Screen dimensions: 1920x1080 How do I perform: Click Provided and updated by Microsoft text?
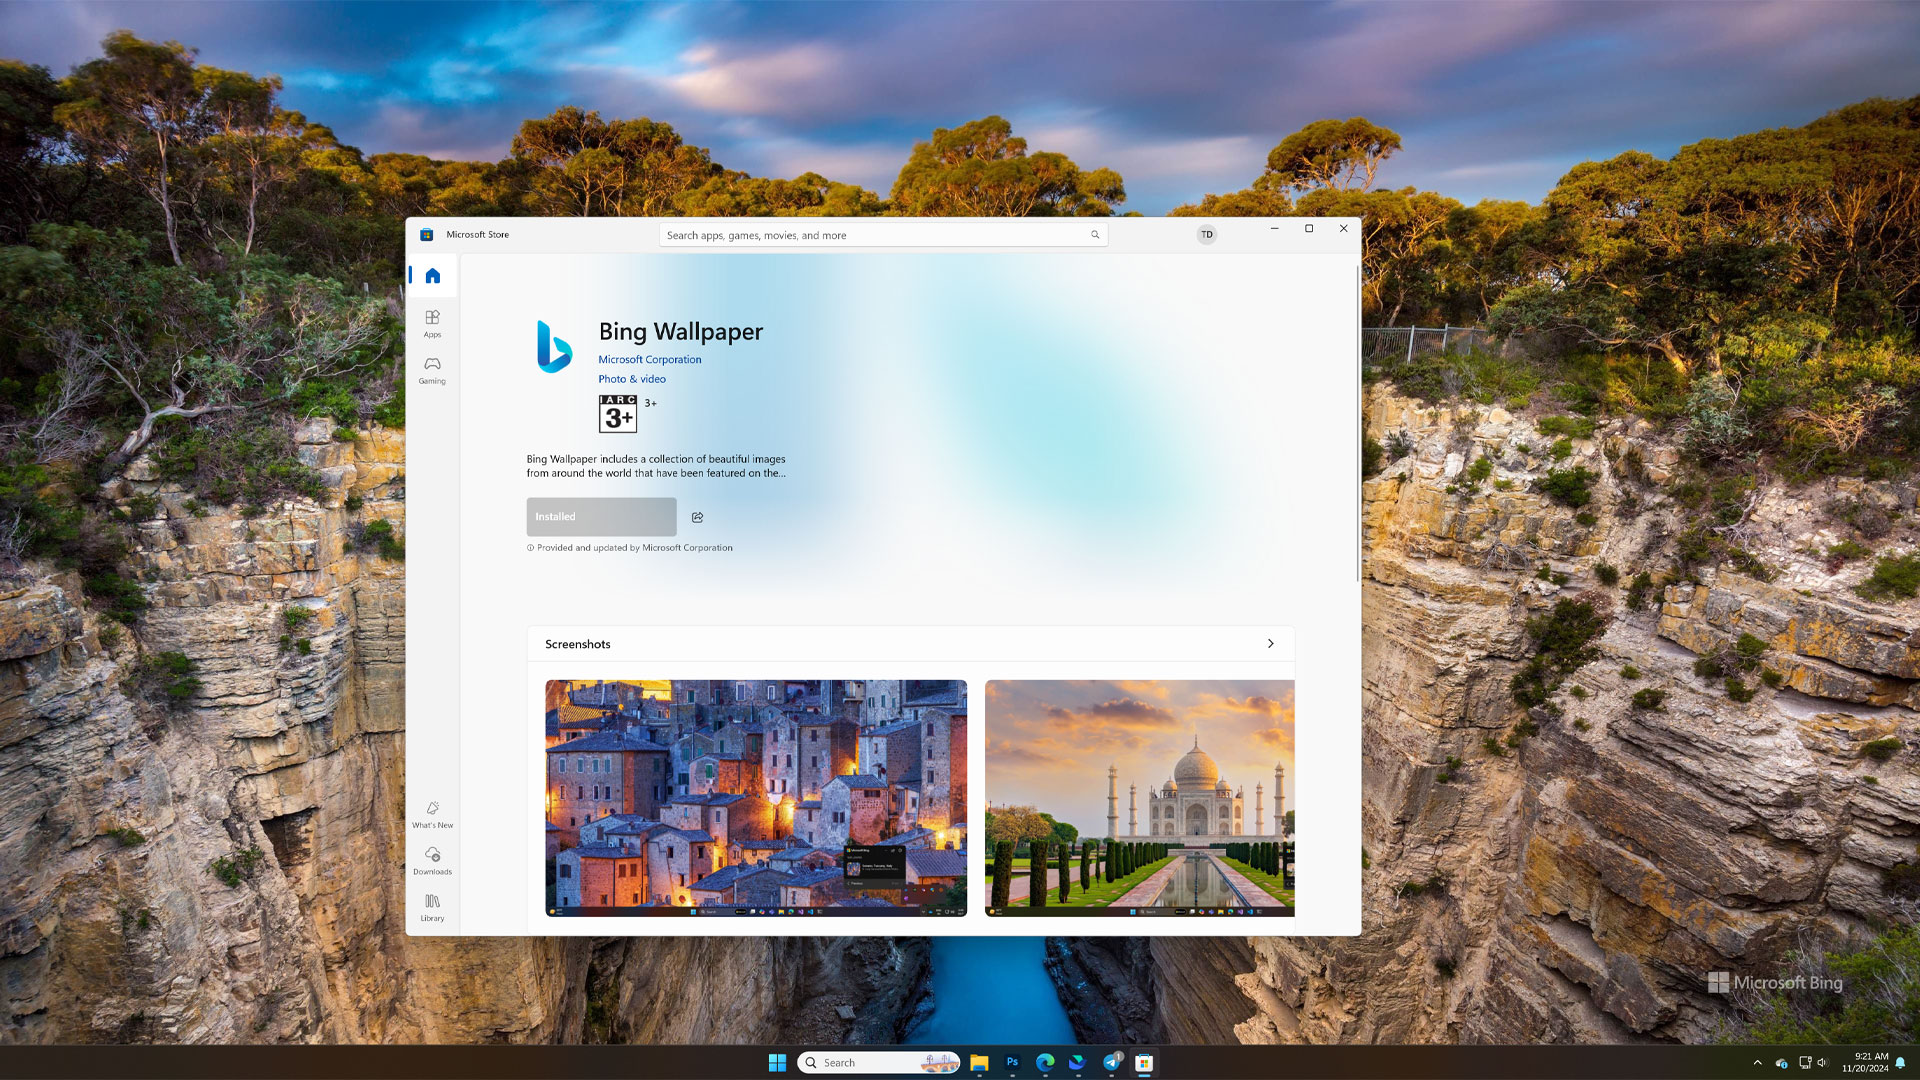pos(634,548)
